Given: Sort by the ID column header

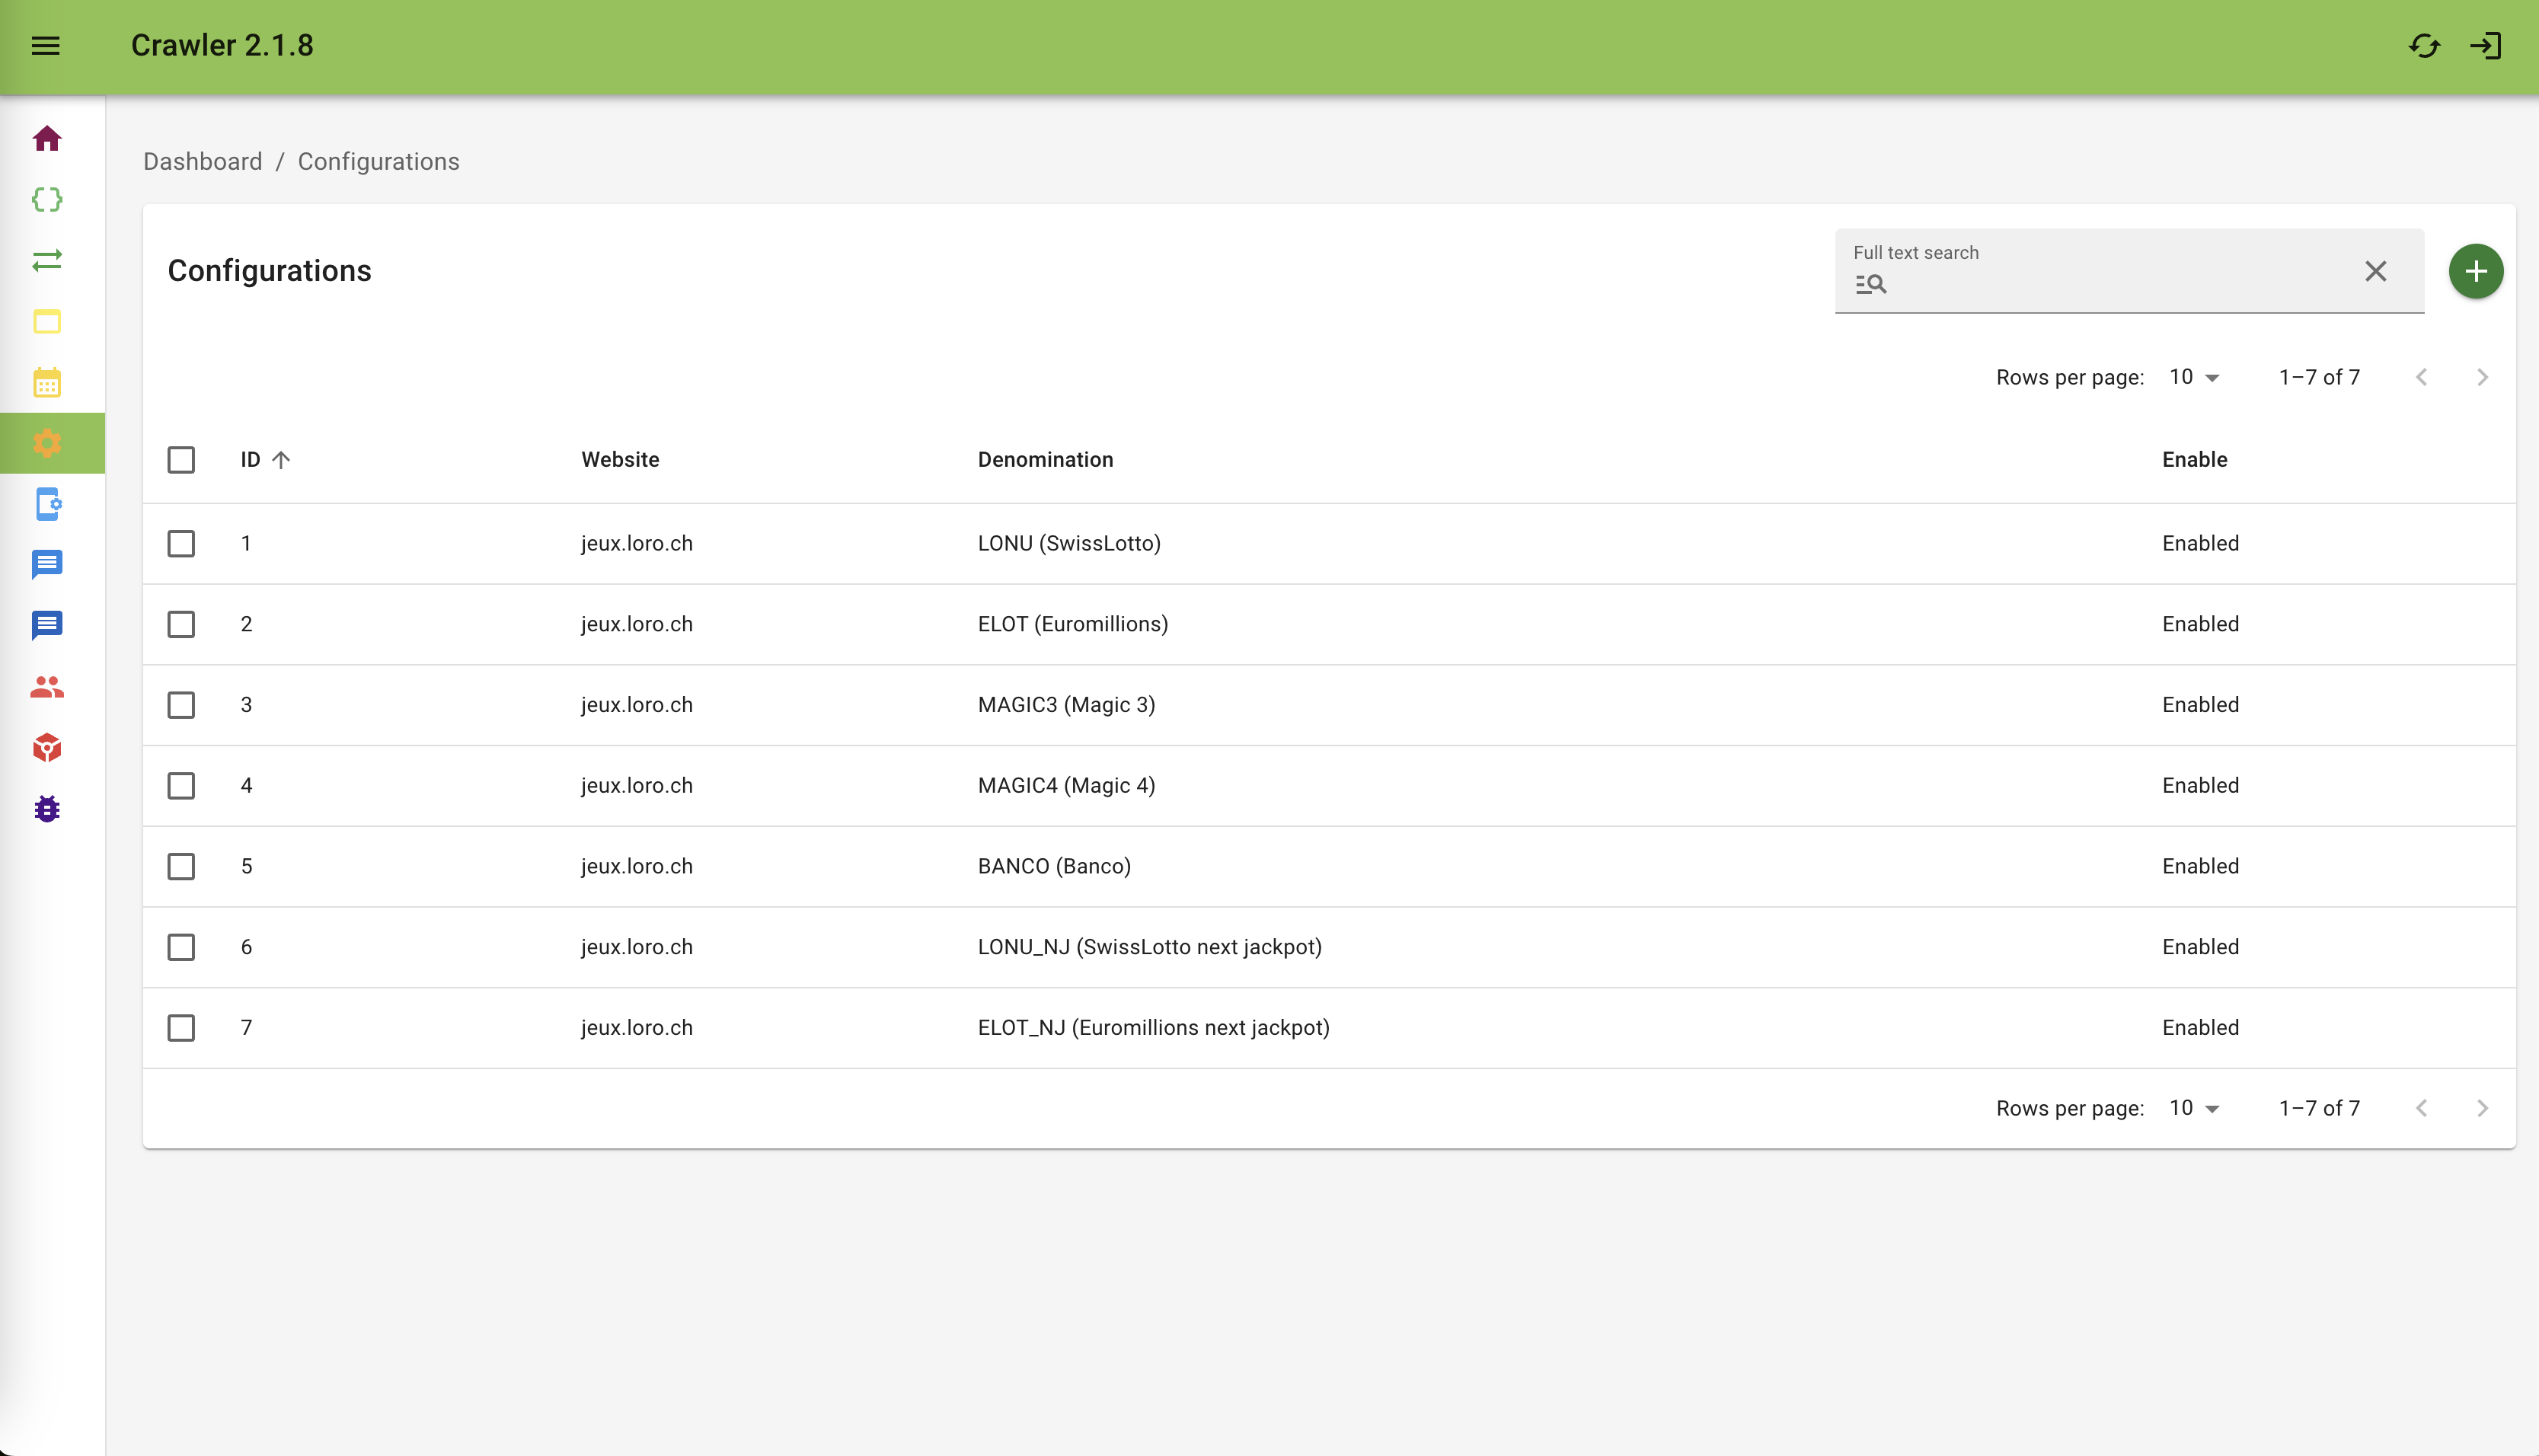Looking at the screenshot, I should click(251, 460).
